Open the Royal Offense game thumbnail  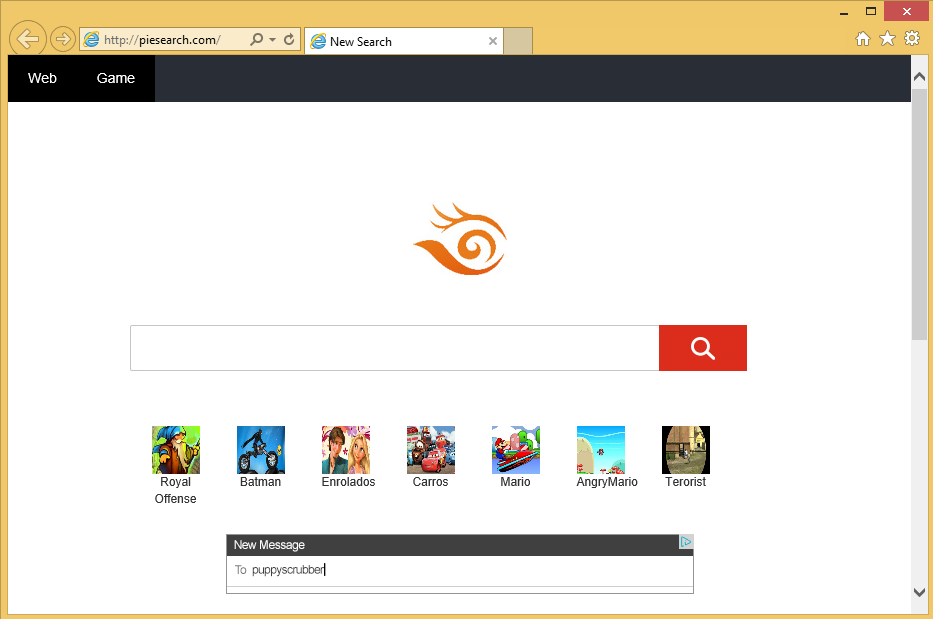176,450
